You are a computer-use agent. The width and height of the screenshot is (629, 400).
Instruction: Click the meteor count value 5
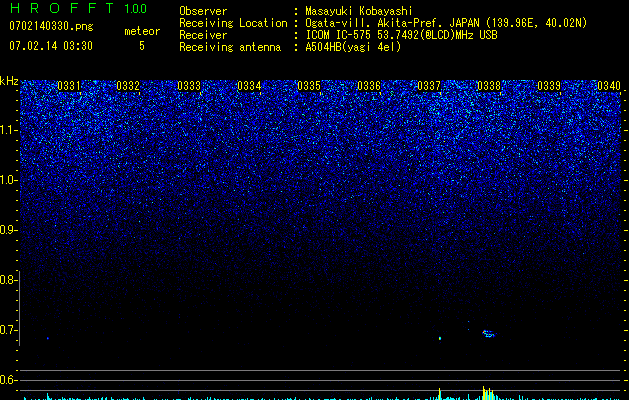(x=142, y=46)
